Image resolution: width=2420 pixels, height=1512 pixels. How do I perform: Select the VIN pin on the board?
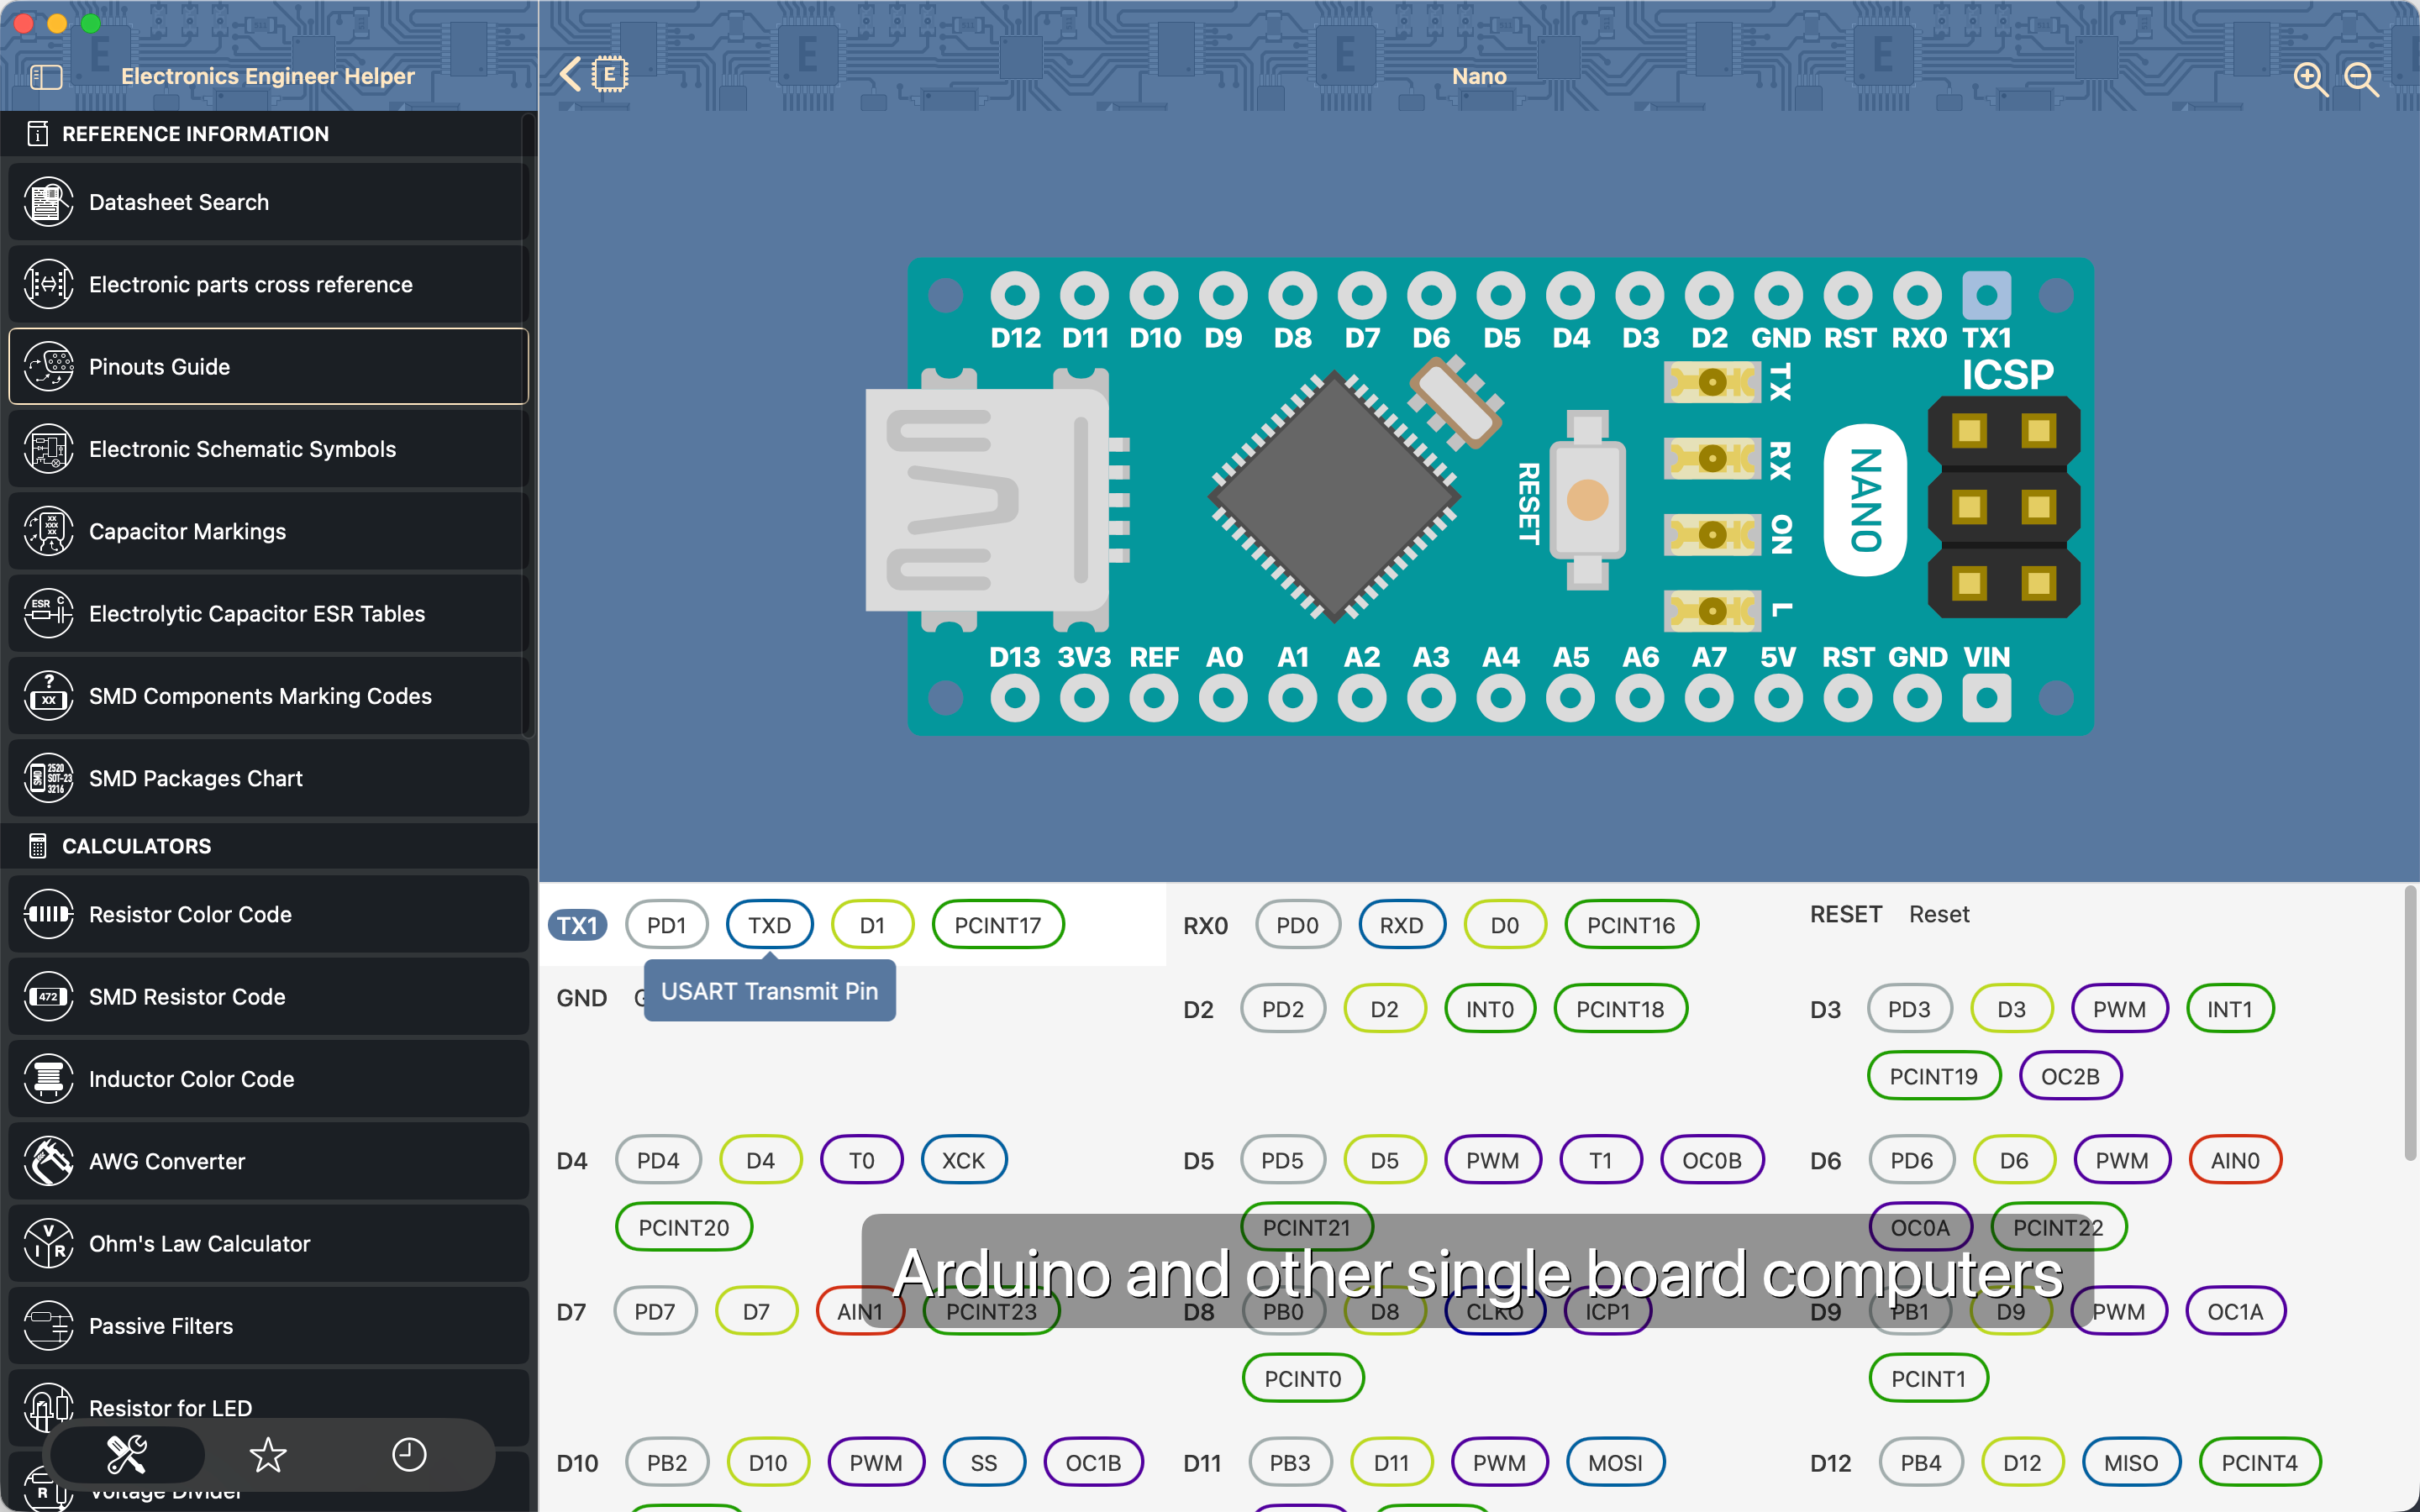tap(1986, 697)
